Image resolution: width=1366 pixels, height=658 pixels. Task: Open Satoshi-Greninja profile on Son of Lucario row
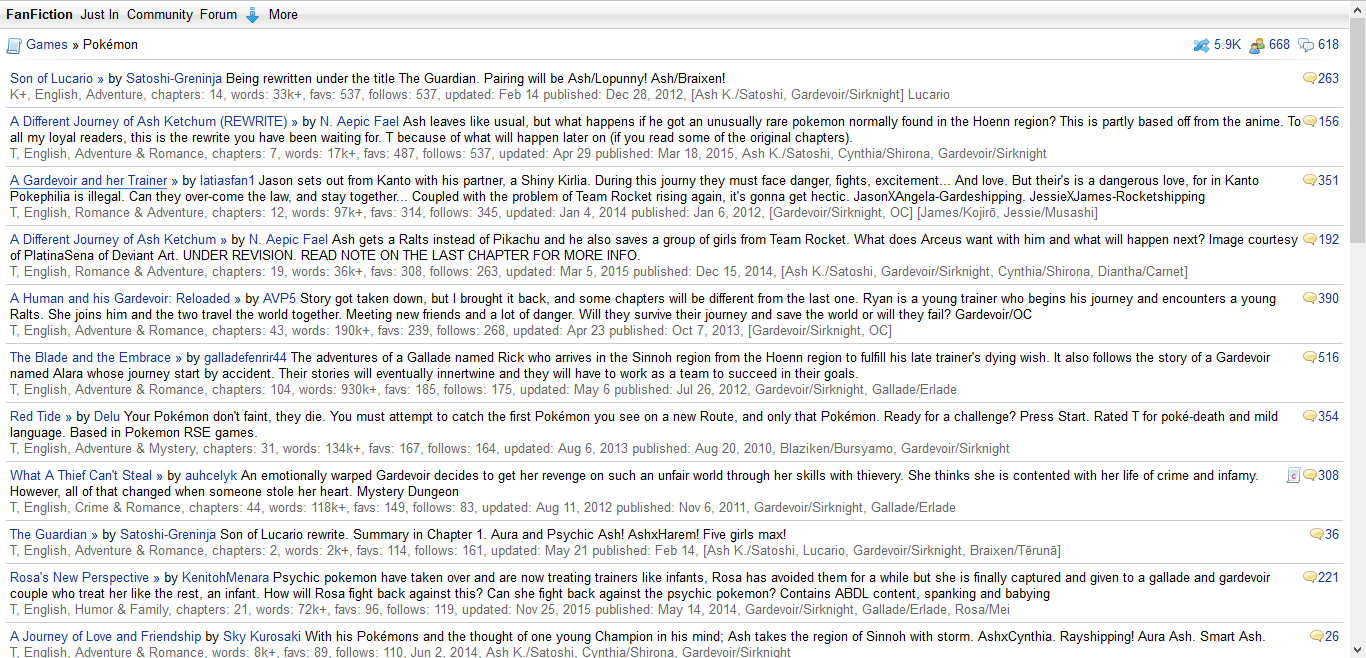point(173,78)
